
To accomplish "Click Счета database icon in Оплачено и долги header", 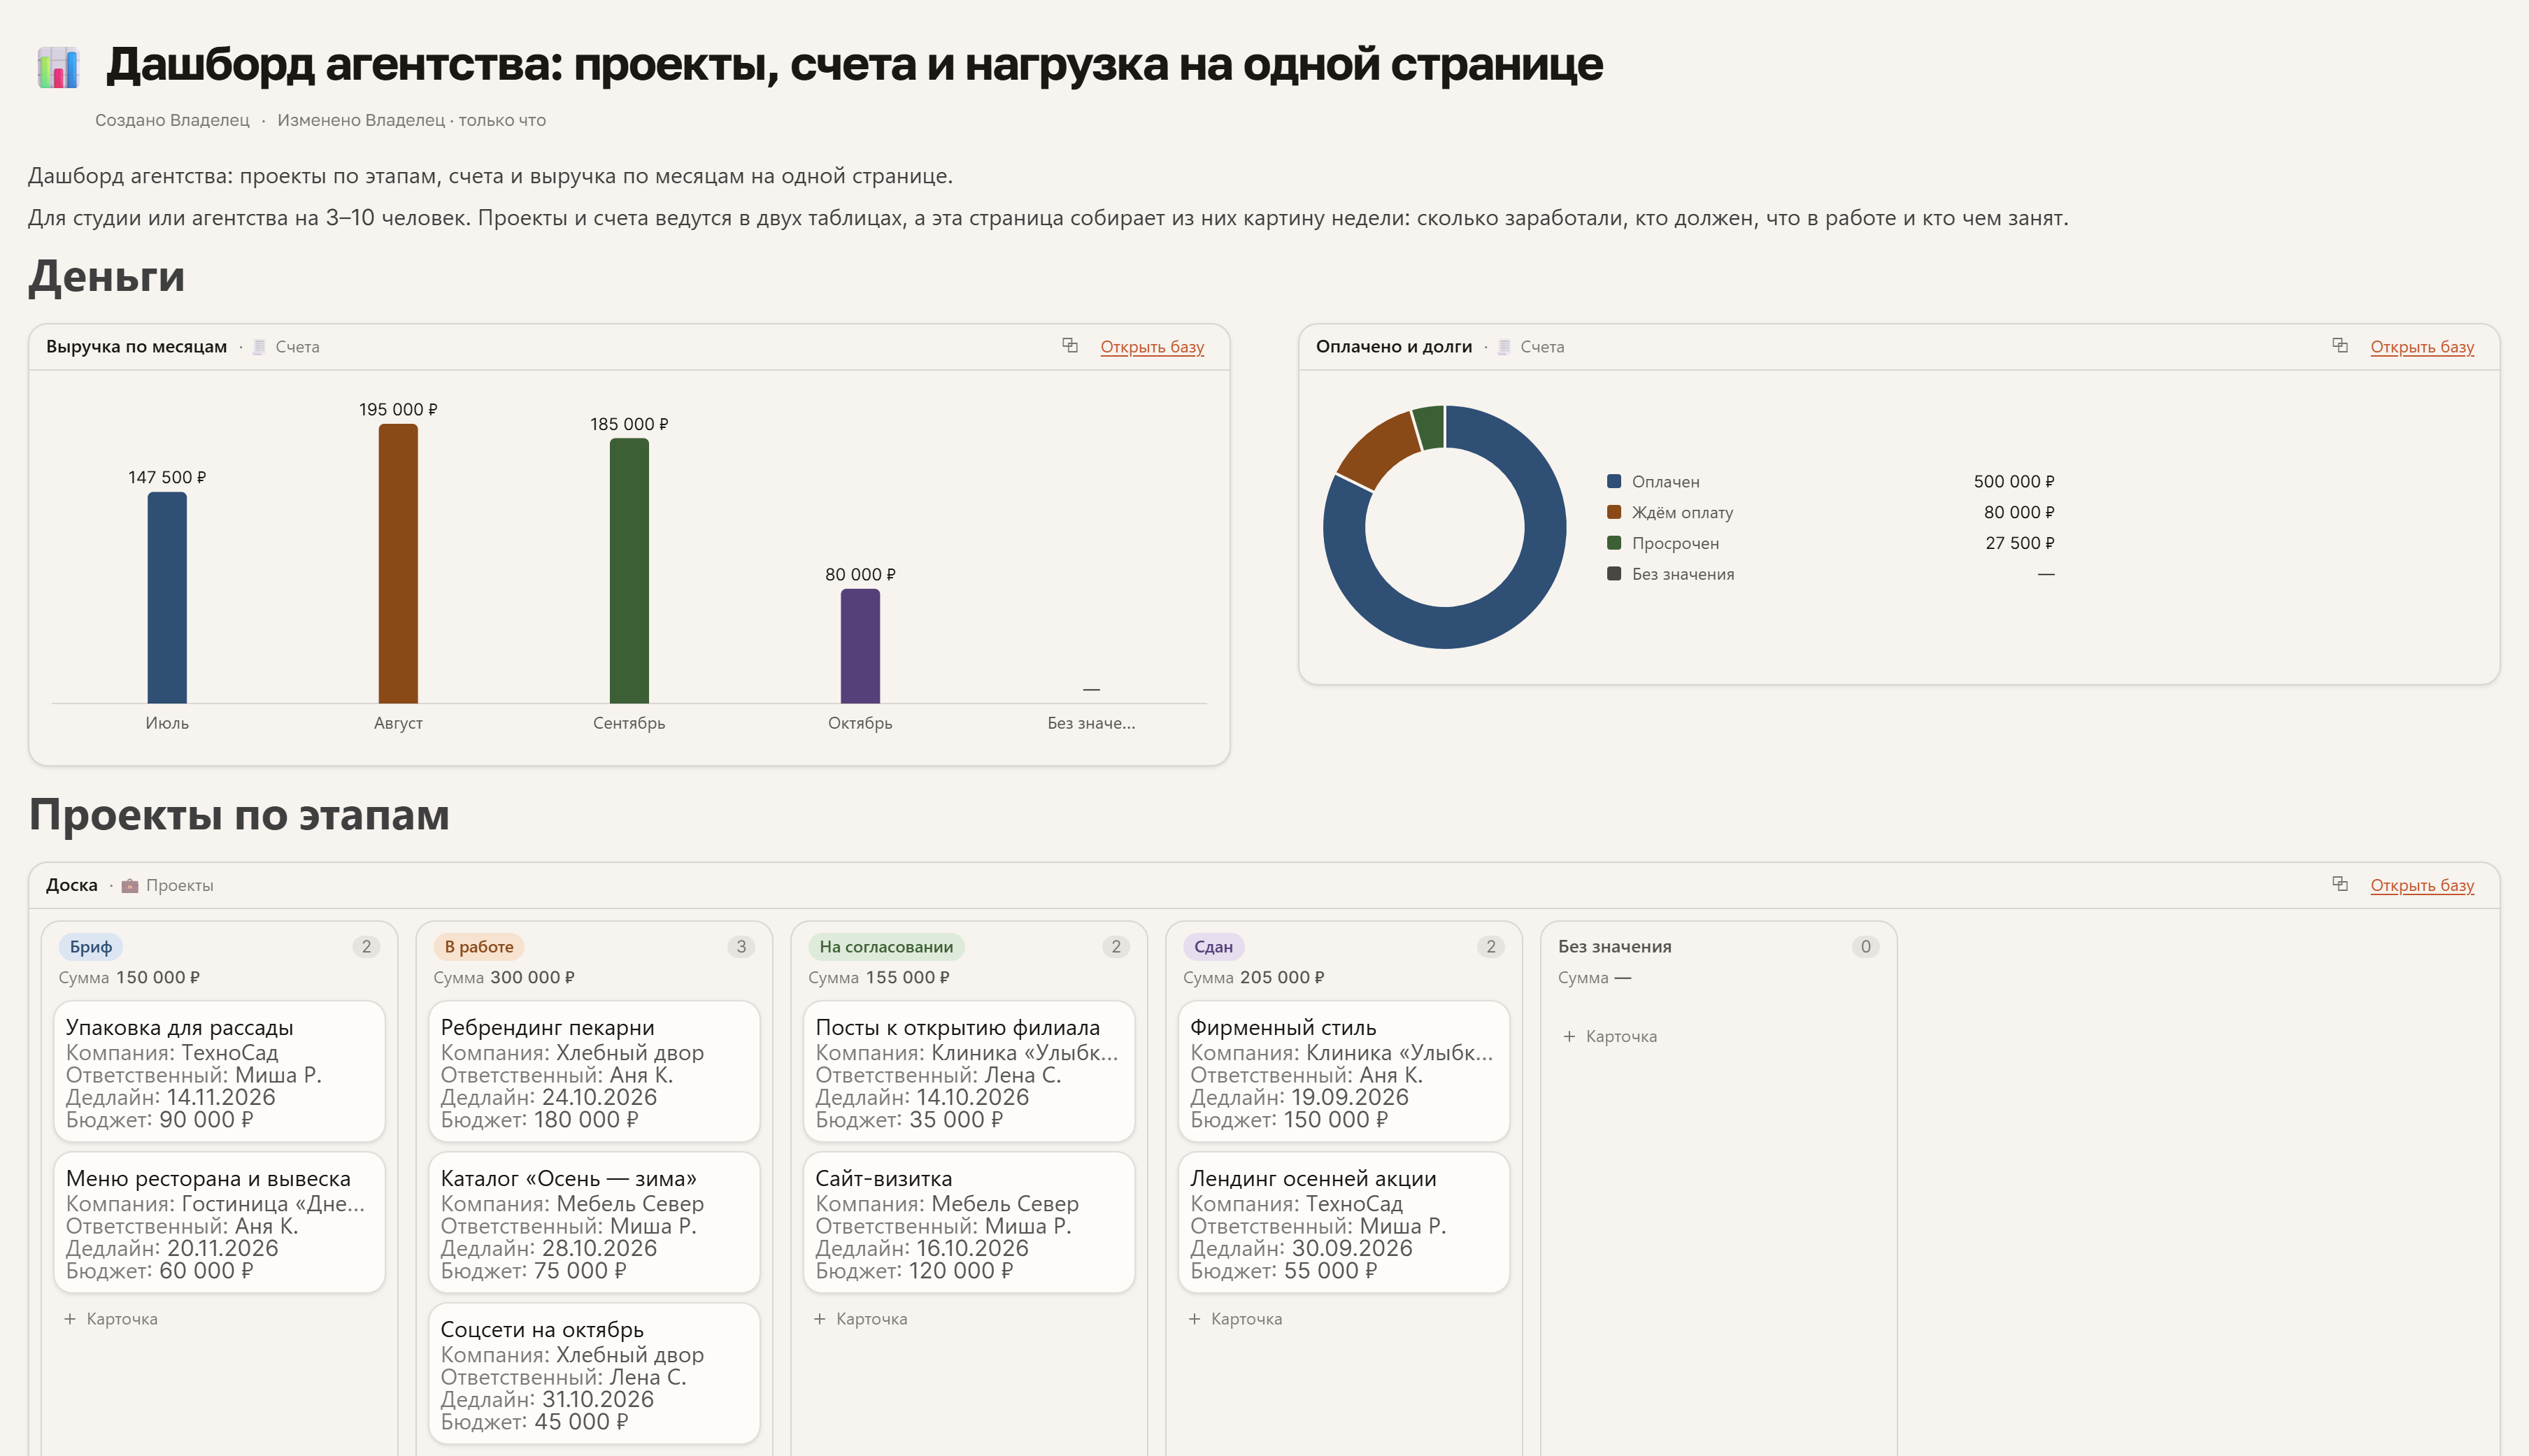I will pos(1504,347).
